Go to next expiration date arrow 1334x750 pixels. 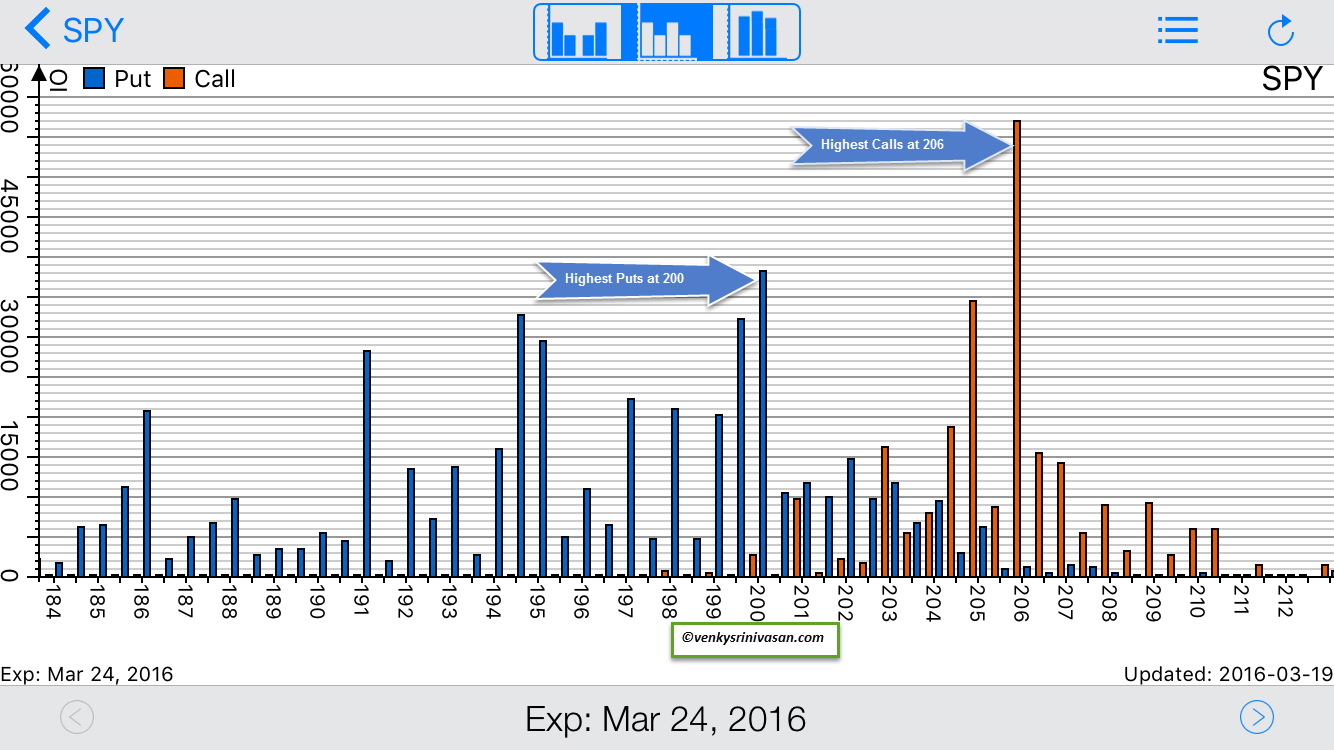[x=1257, y=717]
